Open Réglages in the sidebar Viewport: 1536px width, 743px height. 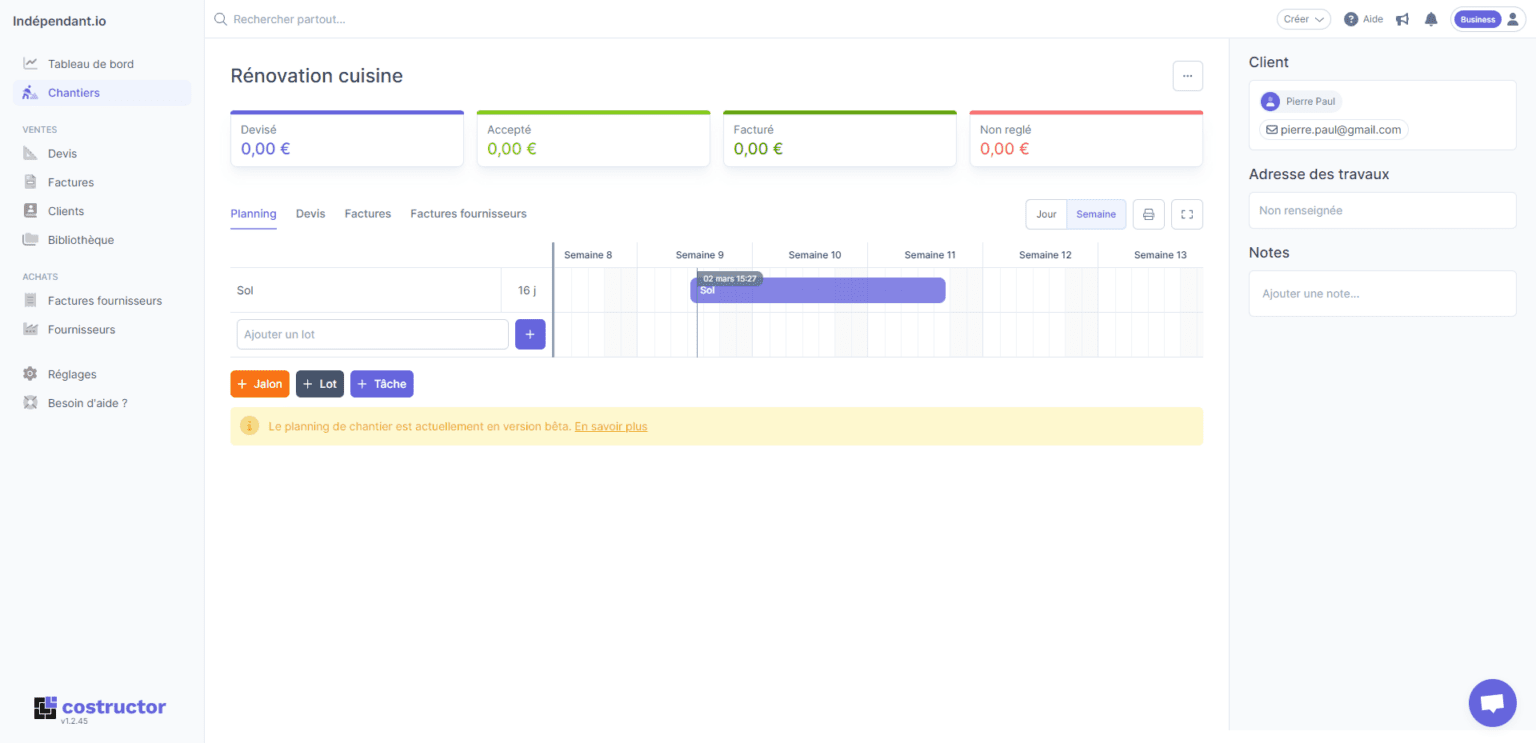click(x=72, y=374)
